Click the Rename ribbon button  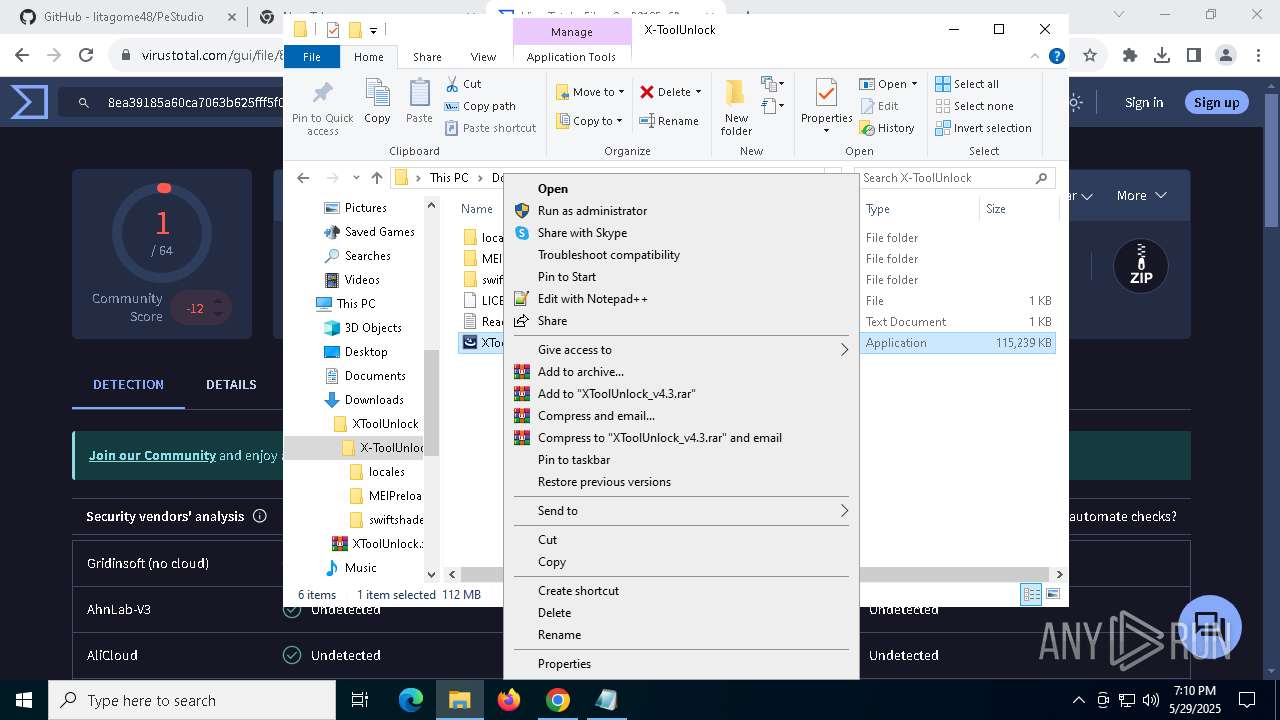(x=669, y=121)
